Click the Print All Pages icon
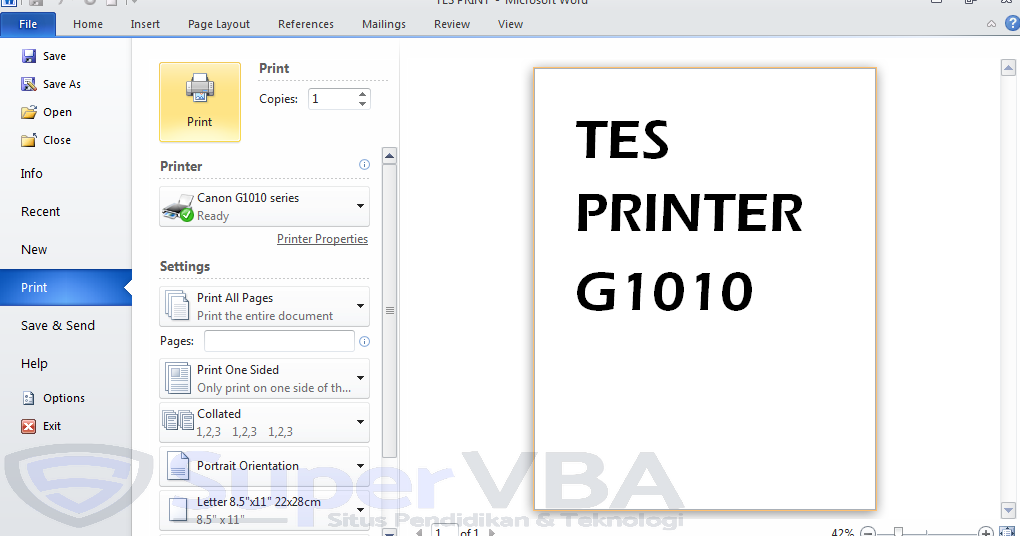 coord(177,306)
